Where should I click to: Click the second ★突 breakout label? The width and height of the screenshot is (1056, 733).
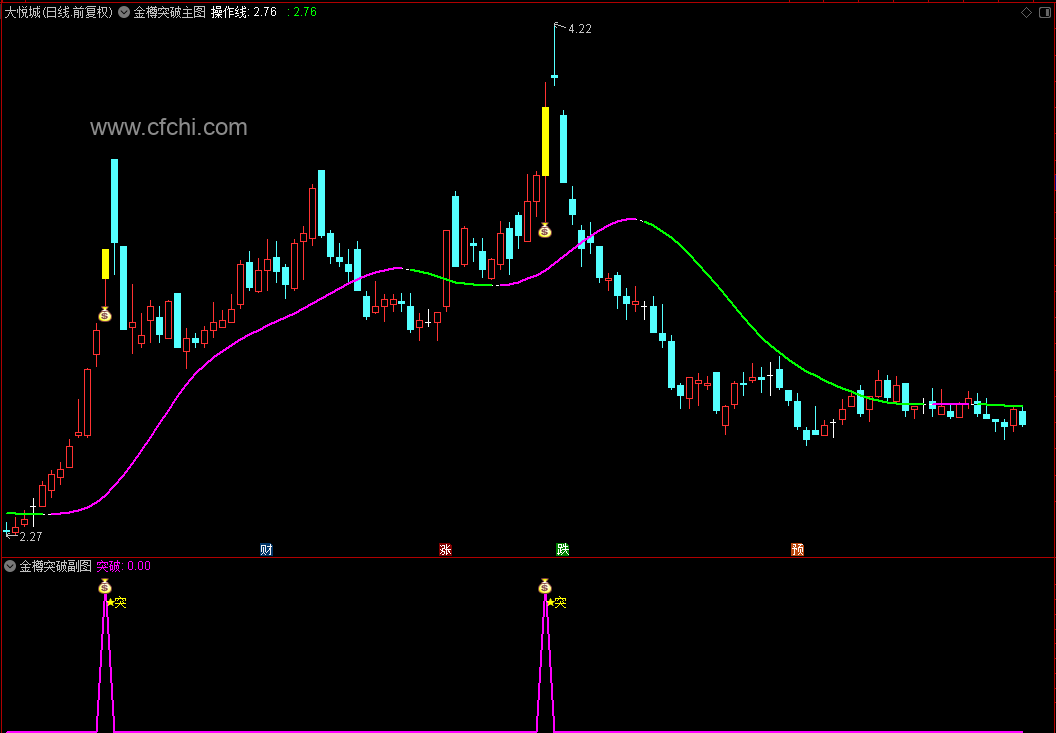pyautogui.click(x=556, y=602)
